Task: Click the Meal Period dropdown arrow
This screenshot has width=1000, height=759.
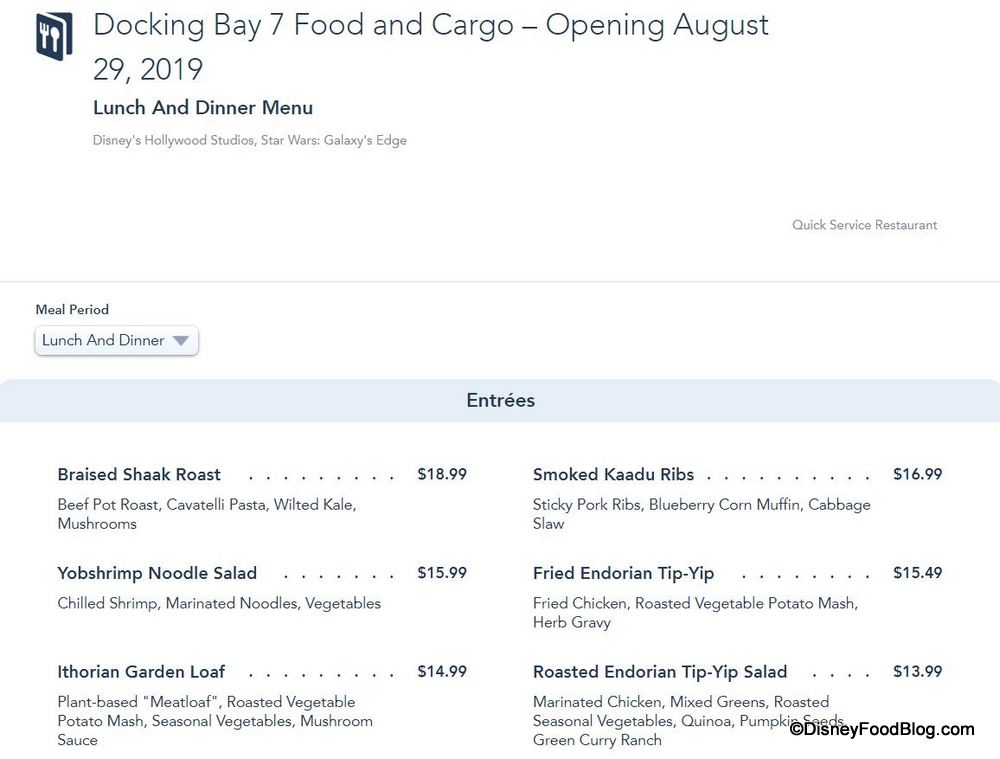Action: [x=180, y=341]
